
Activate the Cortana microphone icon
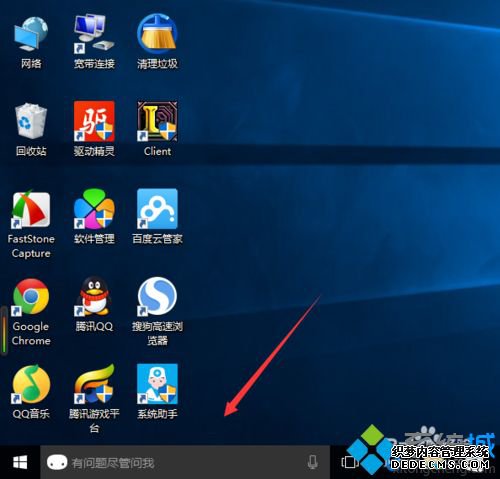[x=312, y=462]
